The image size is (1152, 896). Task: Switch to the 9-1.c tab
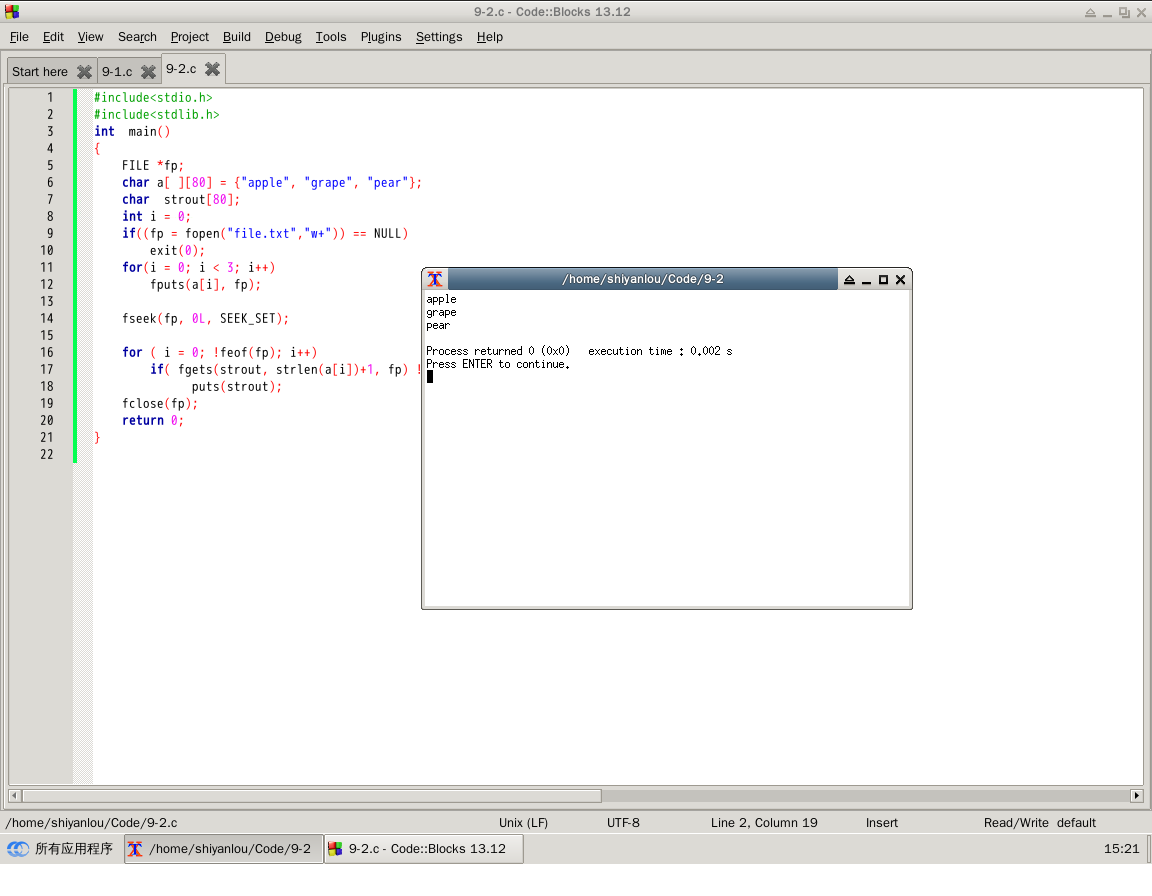click(117, 71)
